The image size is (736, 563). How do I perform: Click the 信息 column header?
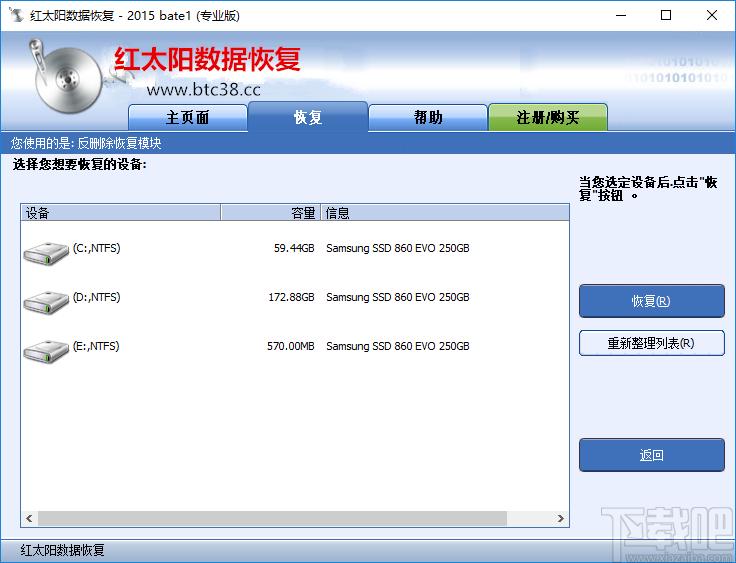point(444,213)
